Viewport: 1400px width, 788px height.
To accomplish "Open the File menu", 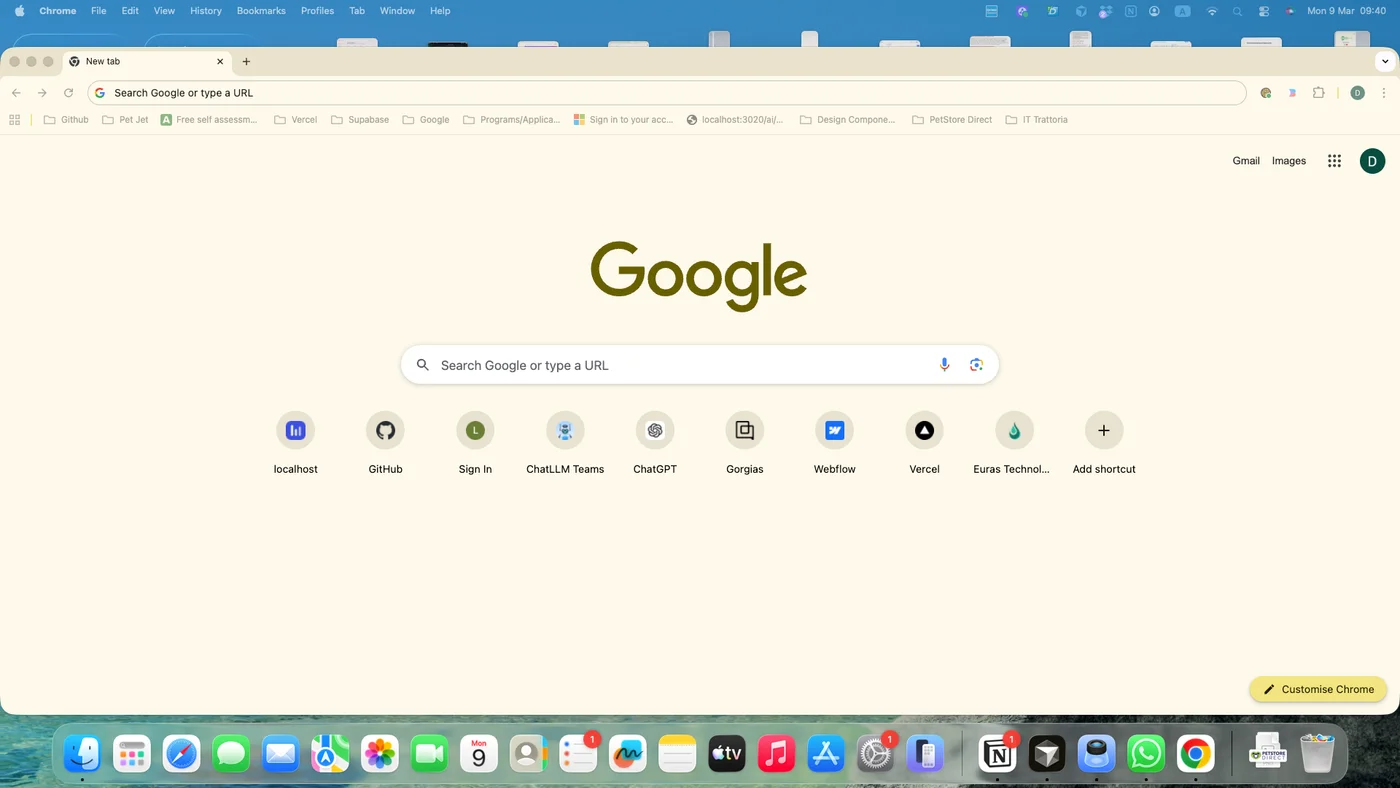I will (x=98, y=11).
